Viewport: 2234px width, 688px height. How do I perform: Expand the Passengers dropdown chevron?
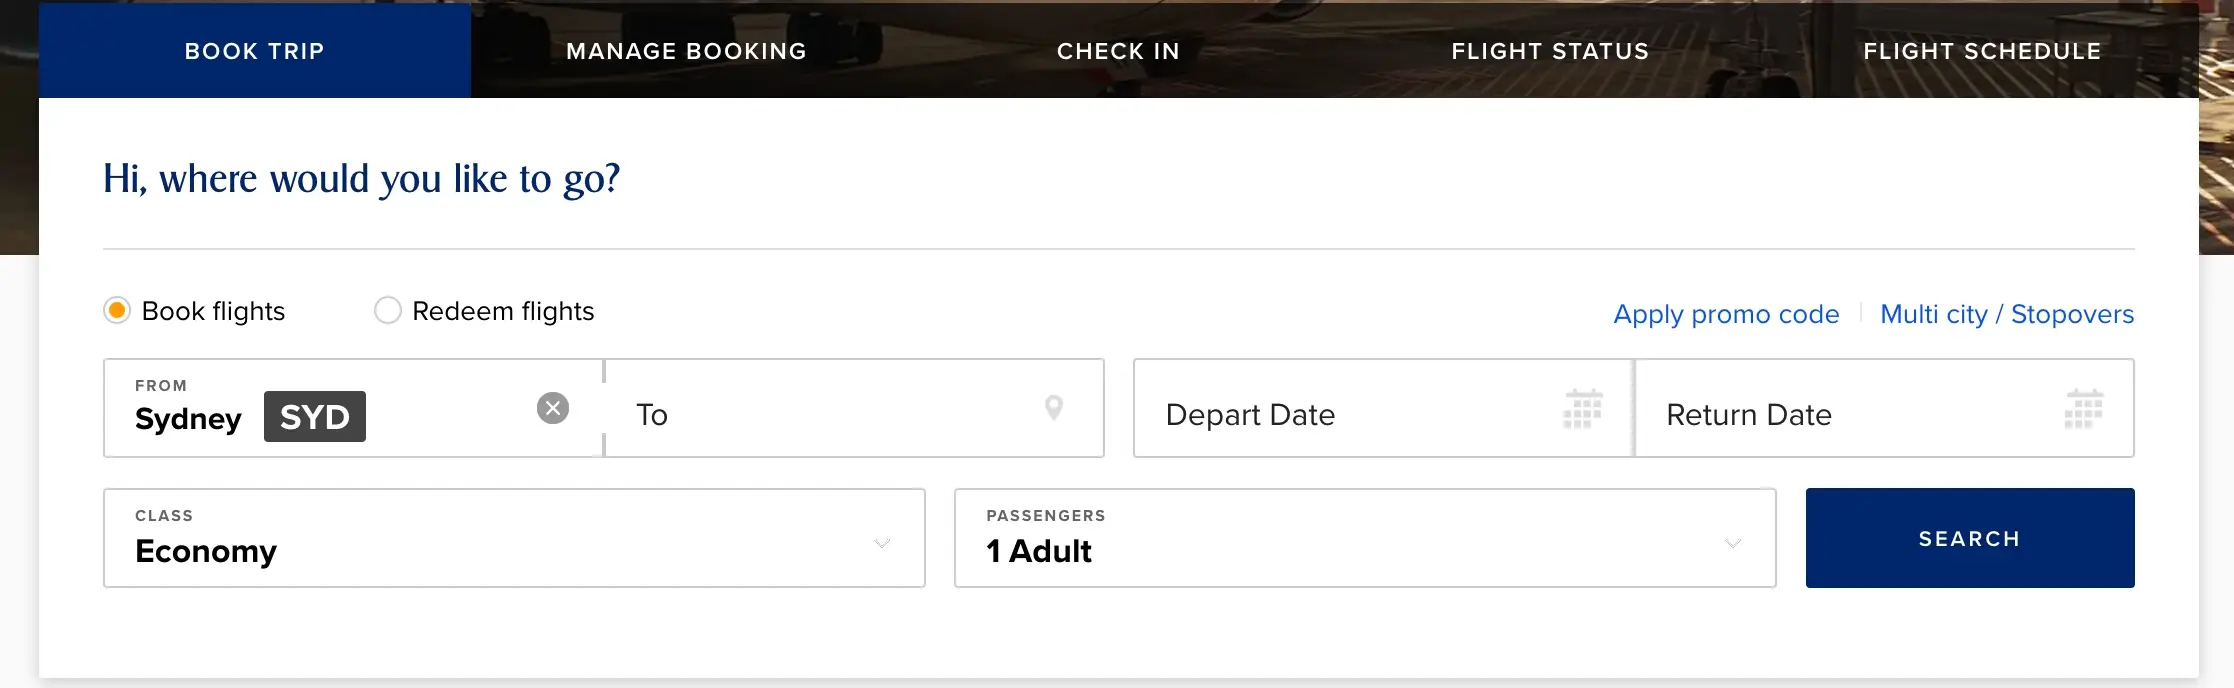tap(1733, 543)
